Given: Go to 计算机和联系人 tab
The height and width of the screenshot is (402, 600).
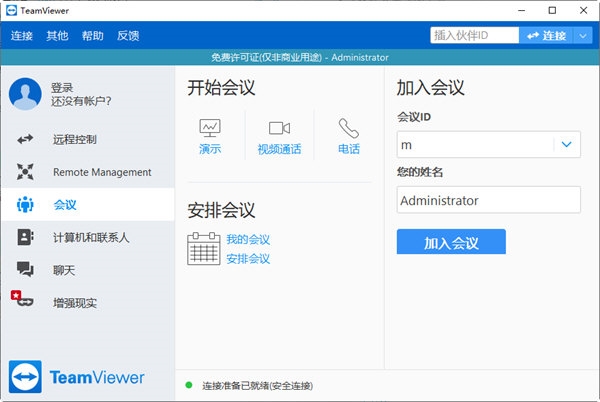Looking at the screenshot, I should pyautogui.click(x=88, y=237).
